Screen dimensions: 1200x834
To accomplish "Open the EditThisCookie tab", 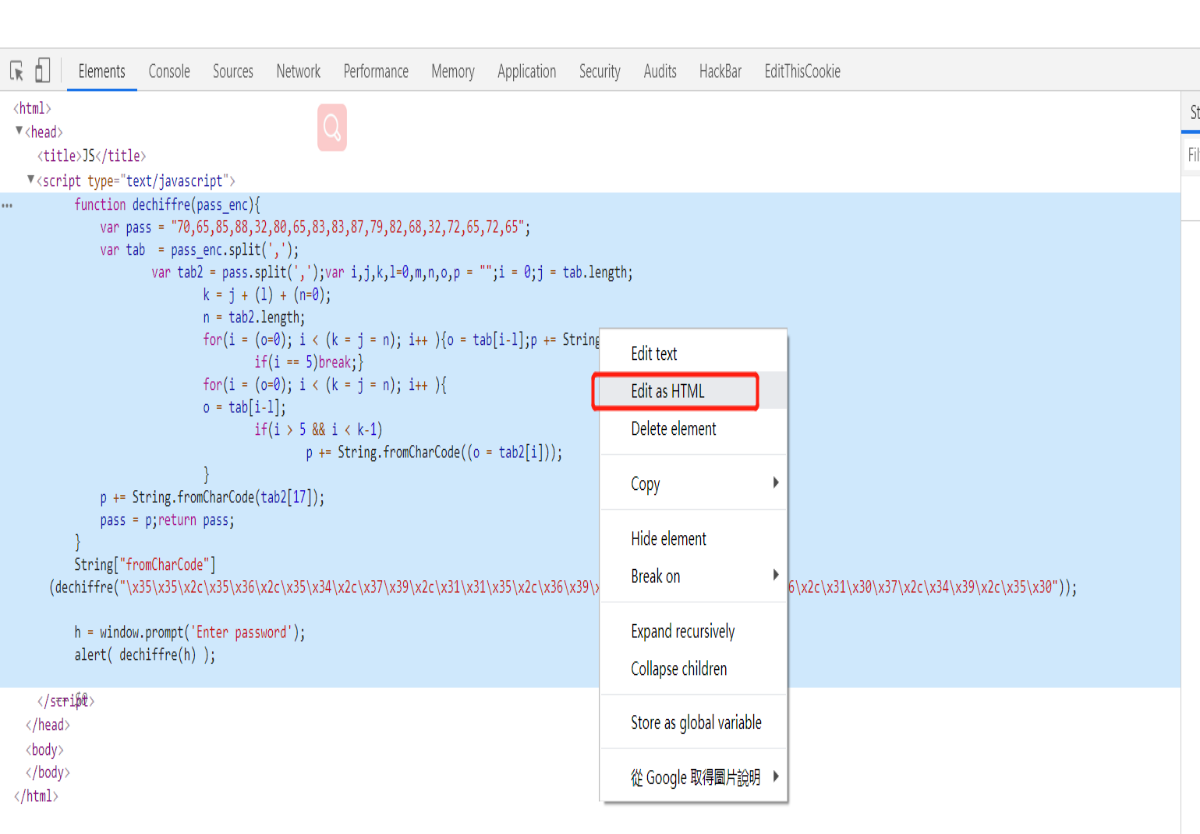I will click(x=802, y=71).
